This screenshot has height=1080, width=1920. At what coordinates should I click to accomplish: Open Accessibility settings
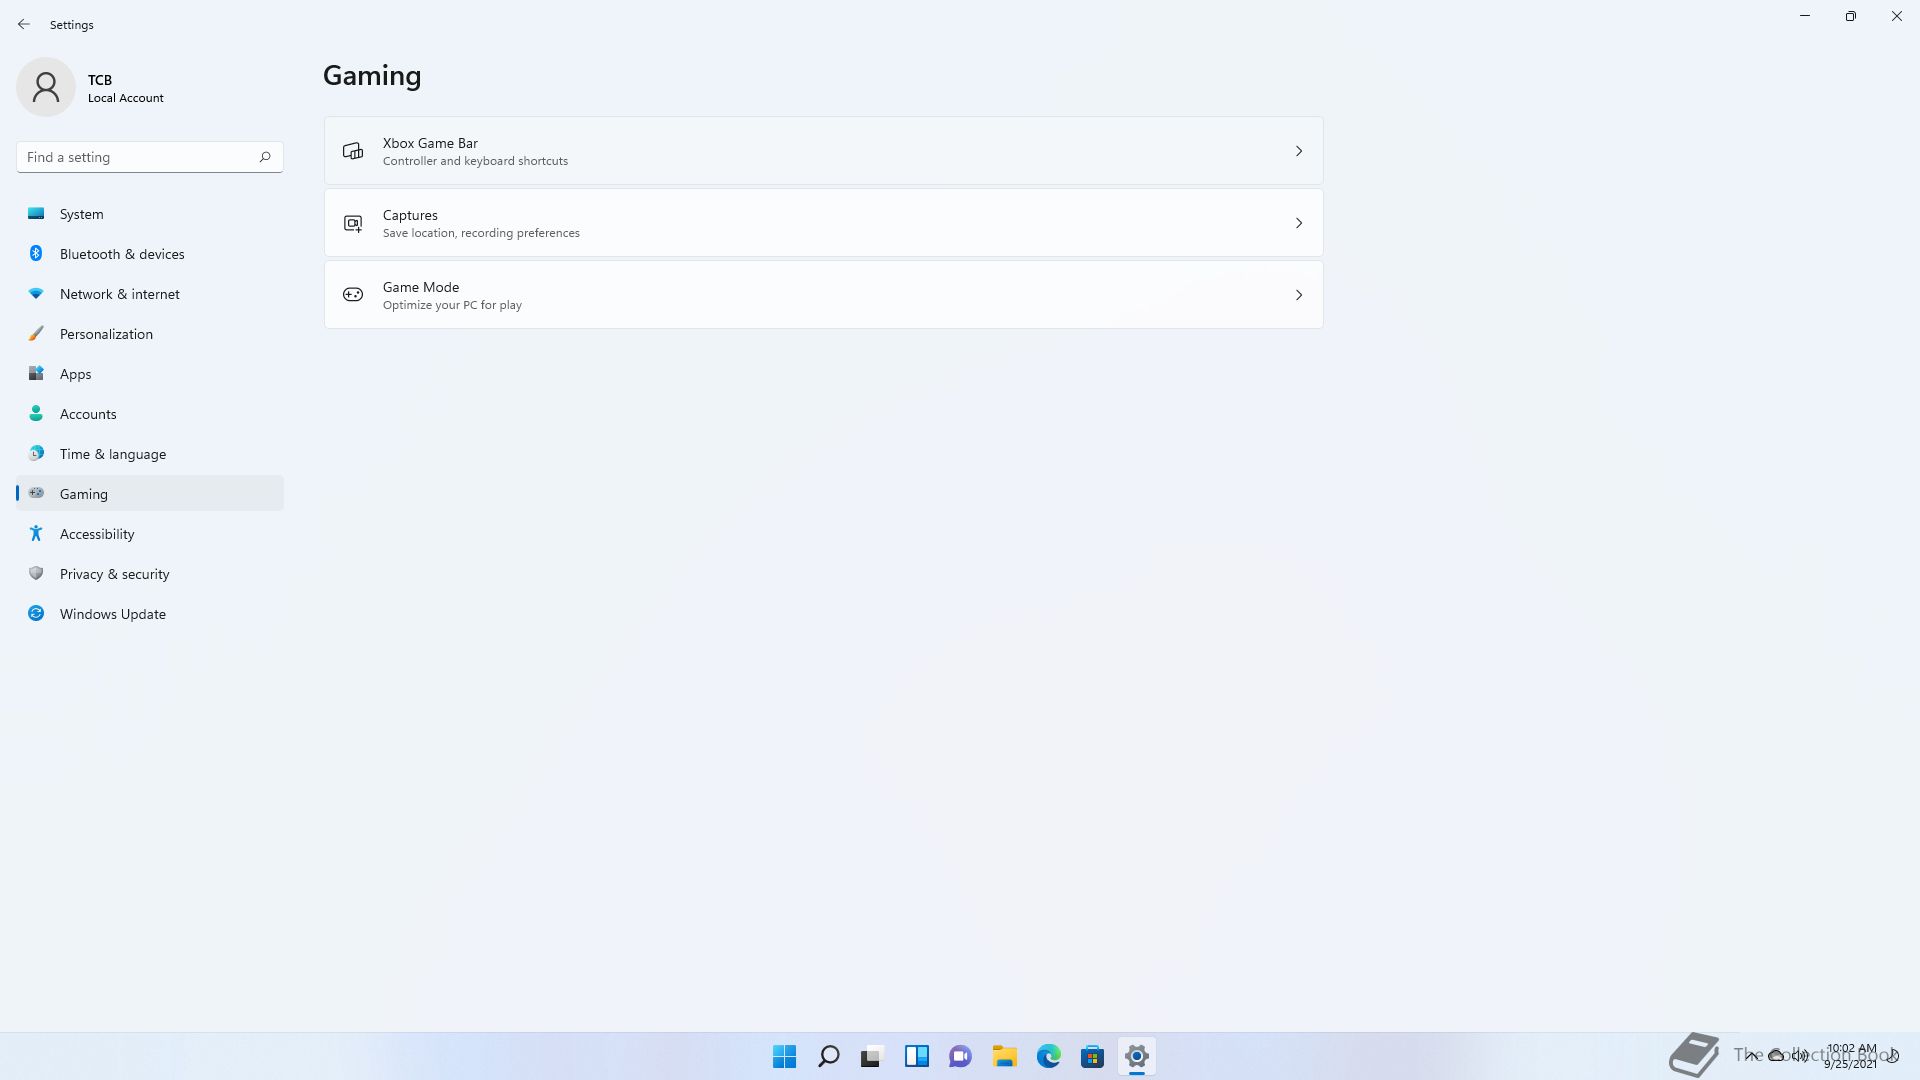coord(150,534)
